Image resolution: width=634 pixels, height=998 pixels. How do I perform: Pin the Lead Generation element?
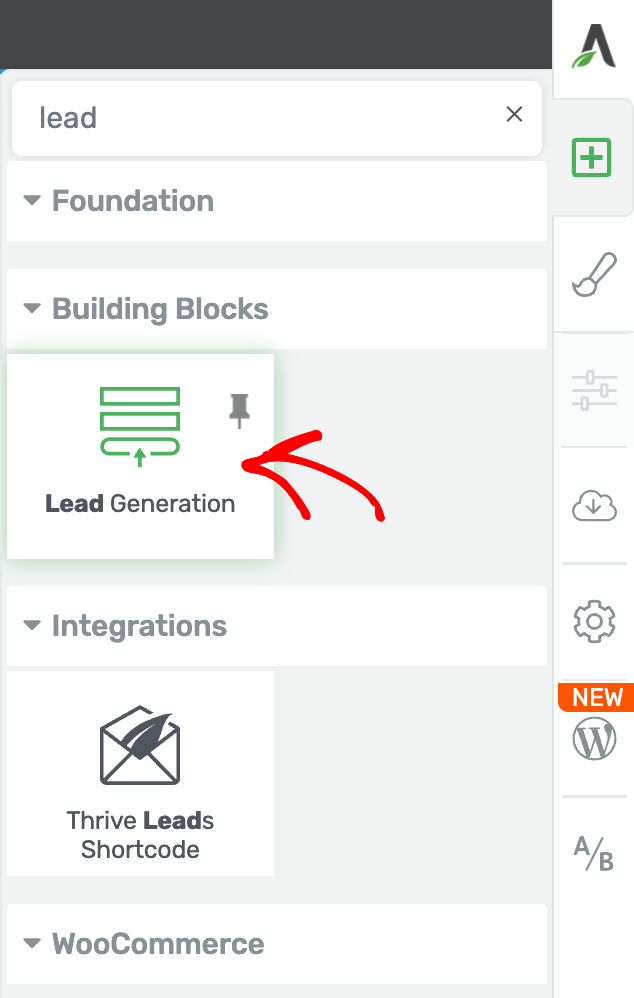[x=239, y=411]
